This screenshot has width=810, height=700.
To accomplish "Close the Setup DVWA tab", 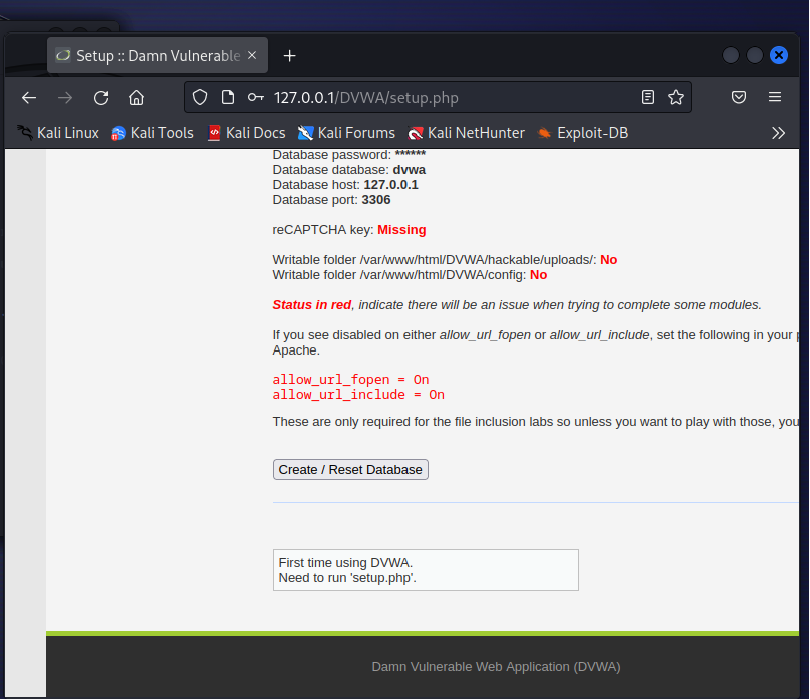I will 252,55.
